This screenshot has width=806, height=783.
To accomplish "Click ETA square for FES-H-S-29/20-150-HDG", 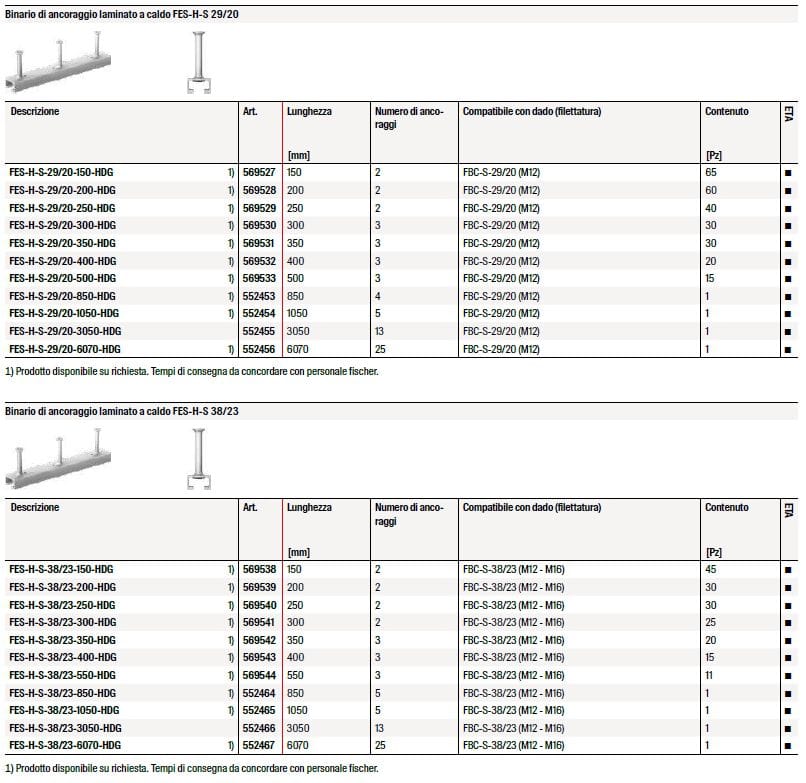I will [788, 173].
